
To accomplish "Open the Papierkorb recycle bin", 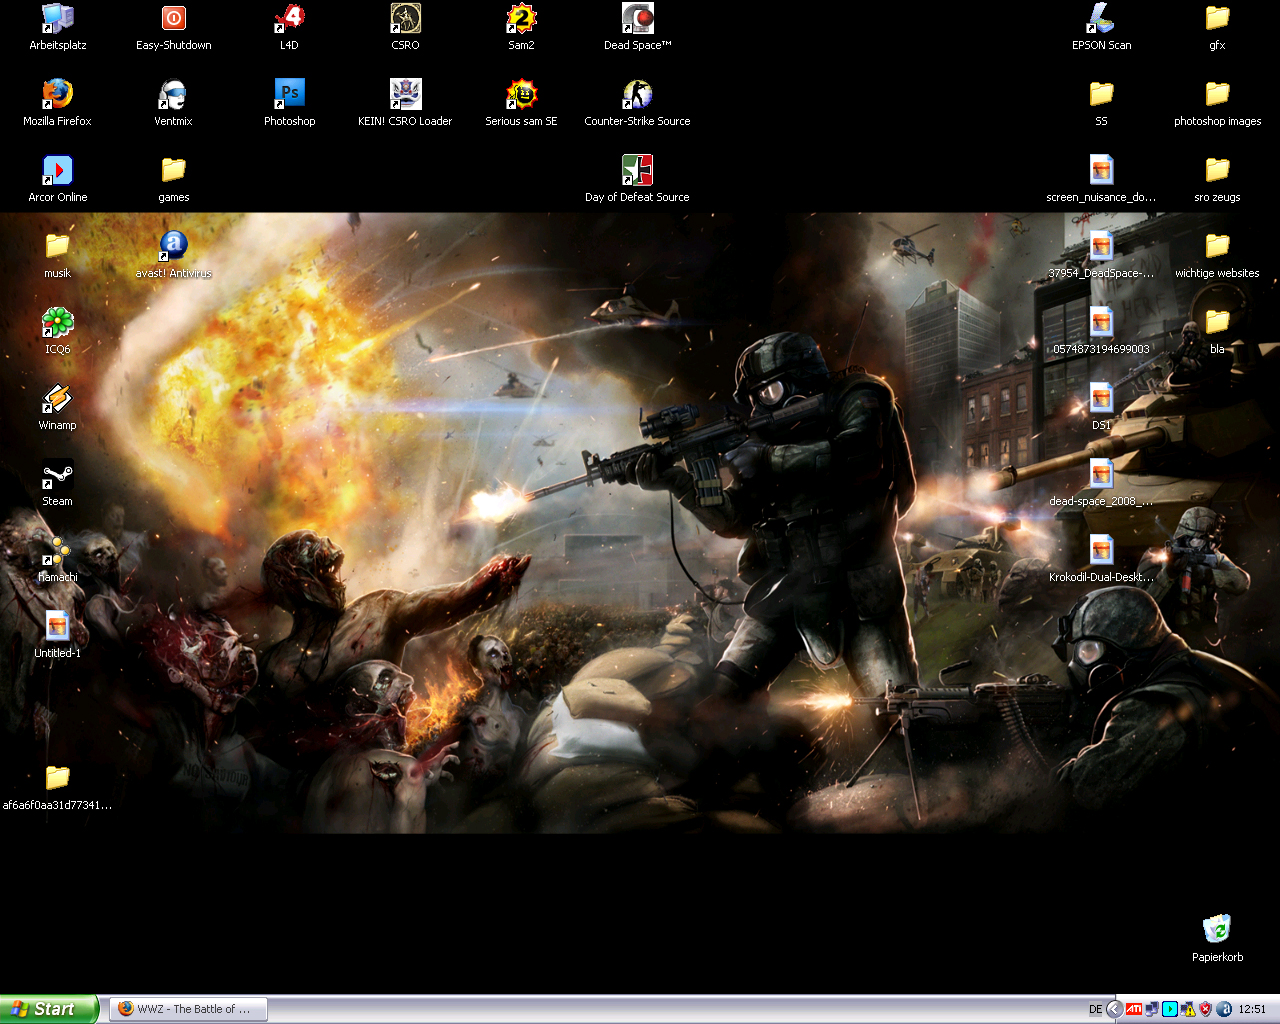I will point(1217,930).
